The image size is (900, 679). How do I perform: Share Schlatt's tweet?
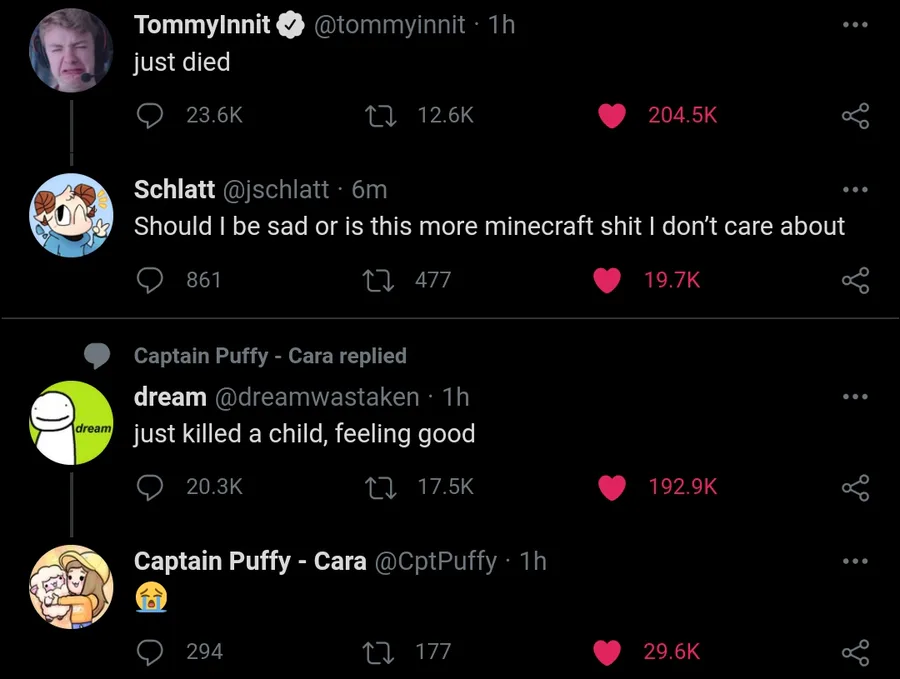point(855,281)
